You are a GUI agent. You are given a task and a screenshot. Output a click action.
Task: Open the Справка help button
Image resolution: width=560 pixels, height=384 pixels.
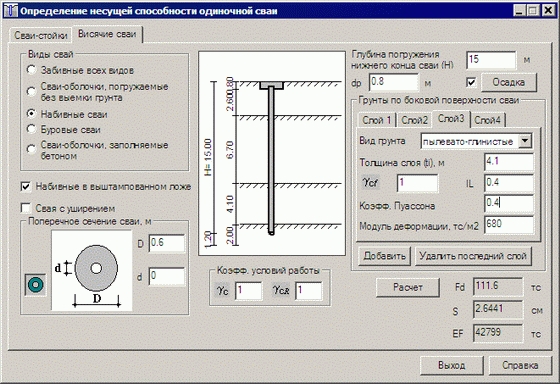pyautogui.click(x=520, y=365)
